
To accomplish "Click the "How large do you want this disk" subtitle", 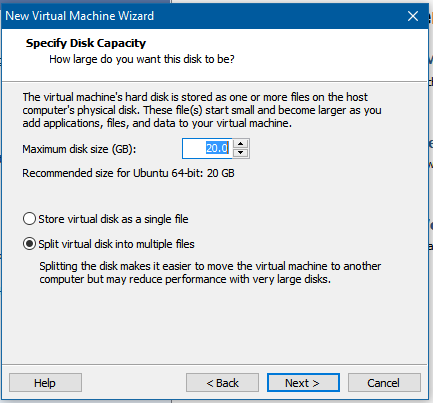I will 142,59.
